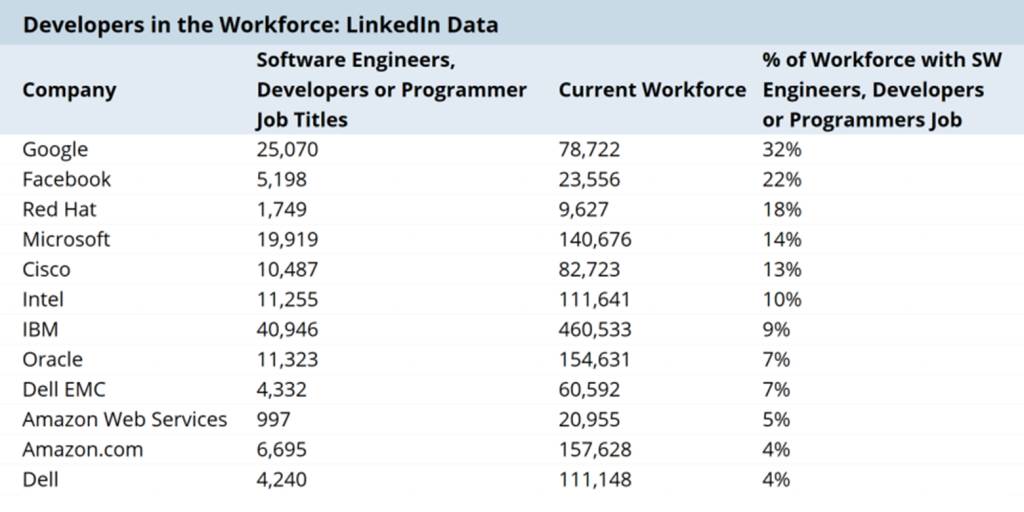Select Cisco's current workforce value 82,723

tap(589, 270)
